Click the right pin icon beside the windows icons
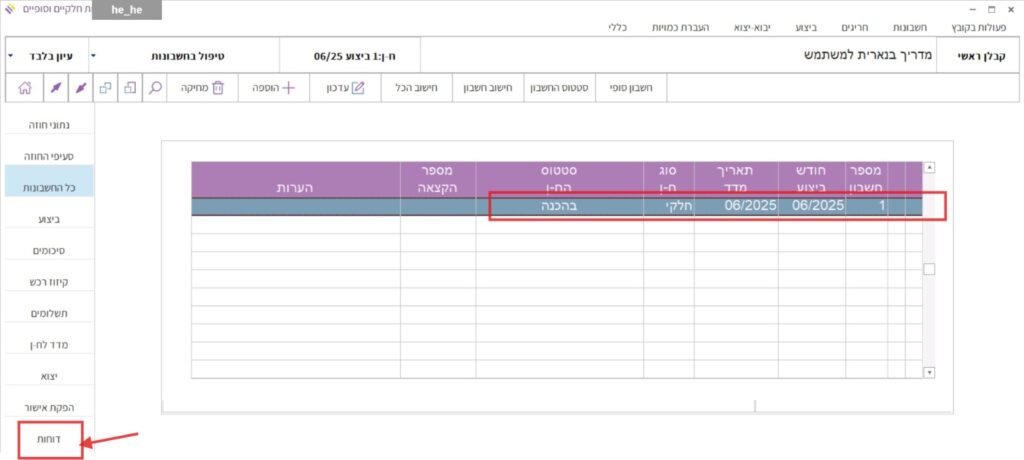This screenshot has width=1024, height=460. tap(82, 88)
